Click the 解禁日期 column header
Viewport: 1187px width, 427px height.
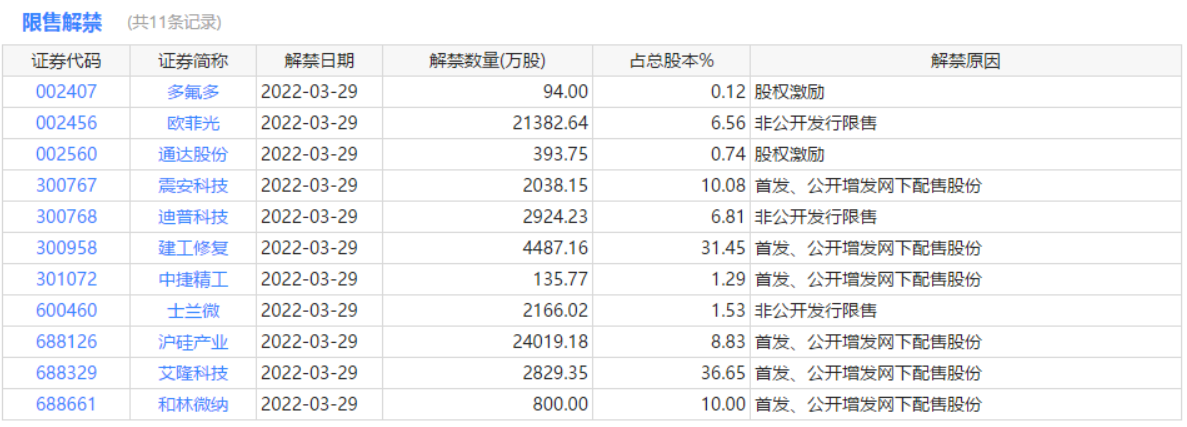pyautogui.click(x=319, y=61)
